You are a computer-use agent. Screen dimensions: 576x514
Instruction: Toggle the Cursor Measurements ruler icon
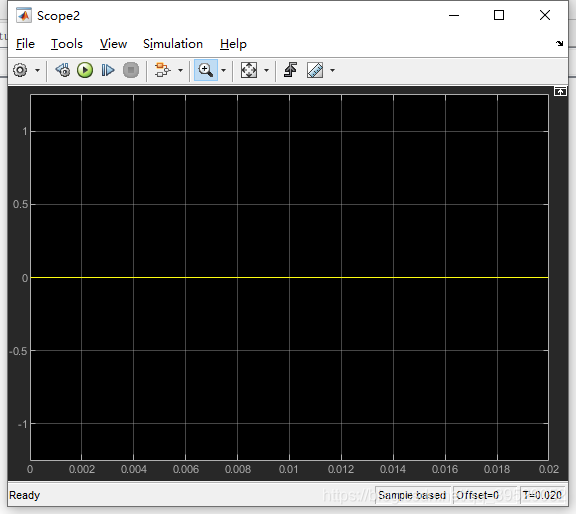(315, 70)
